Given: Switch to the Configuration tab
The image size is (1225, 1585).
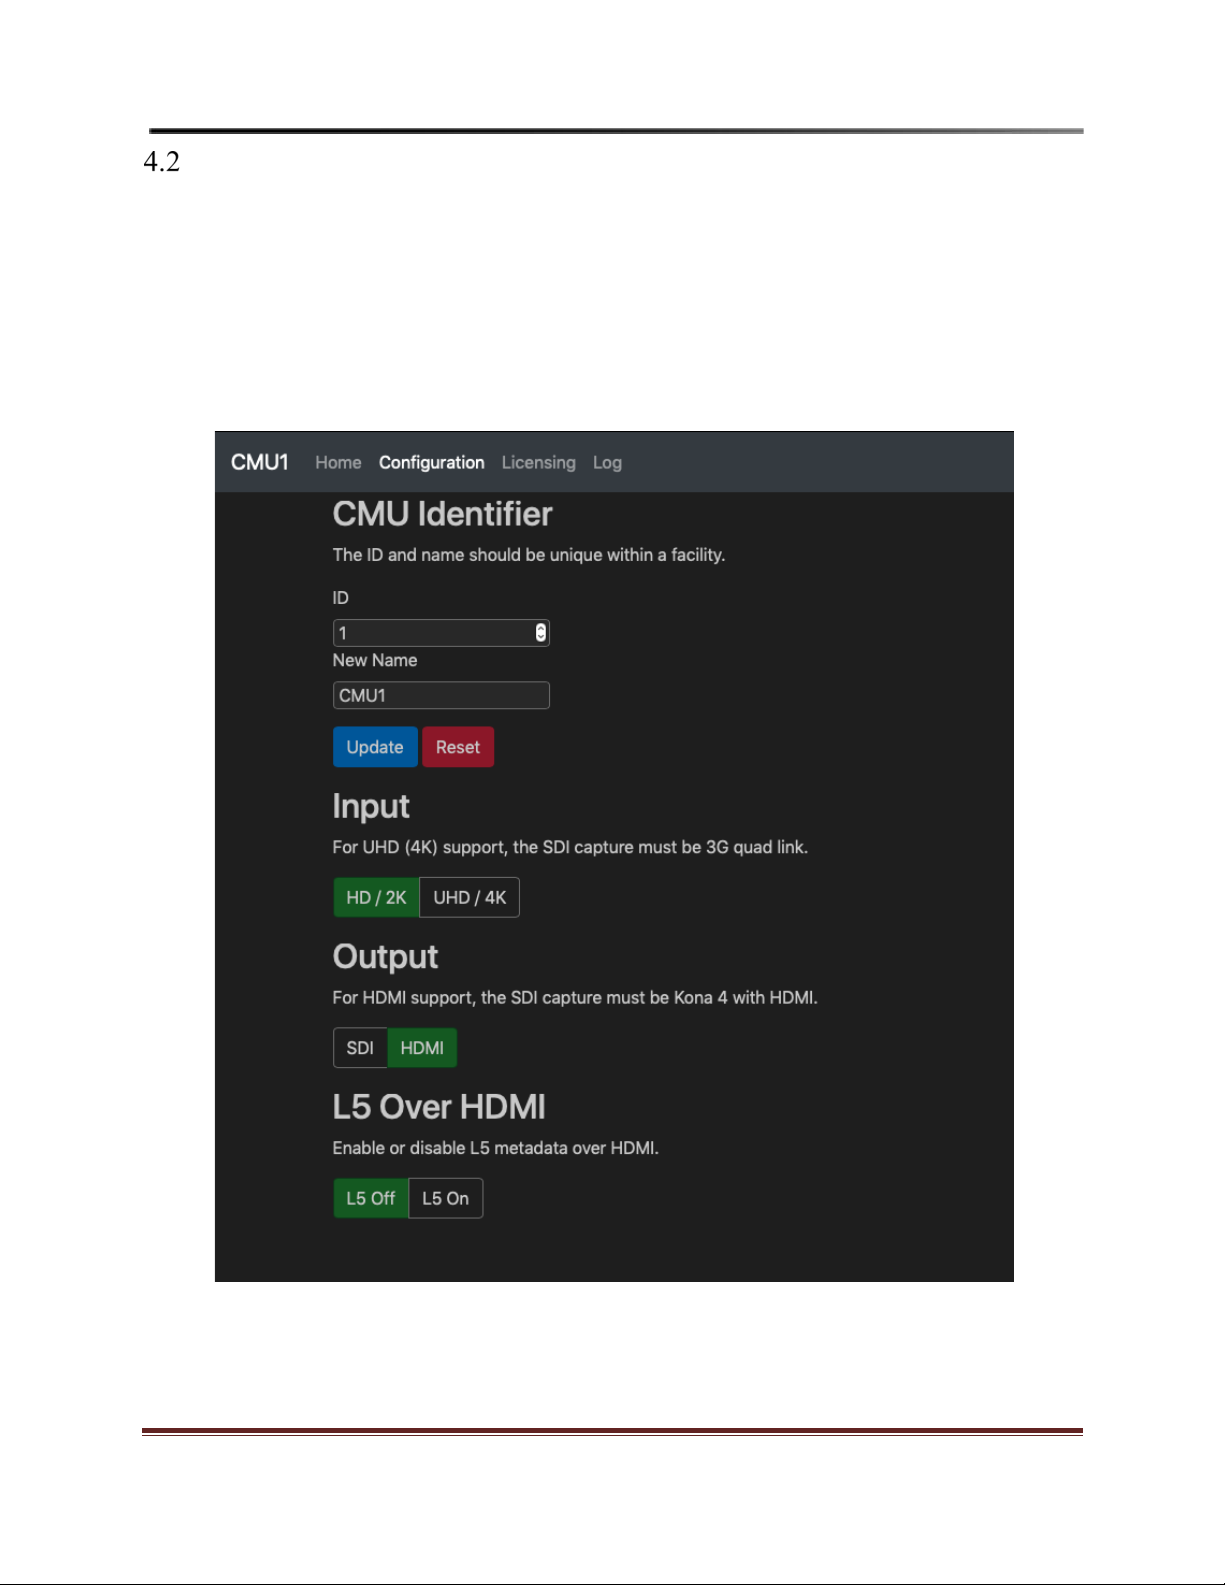Looking at the screenshot, I should [x=431, y=463].
